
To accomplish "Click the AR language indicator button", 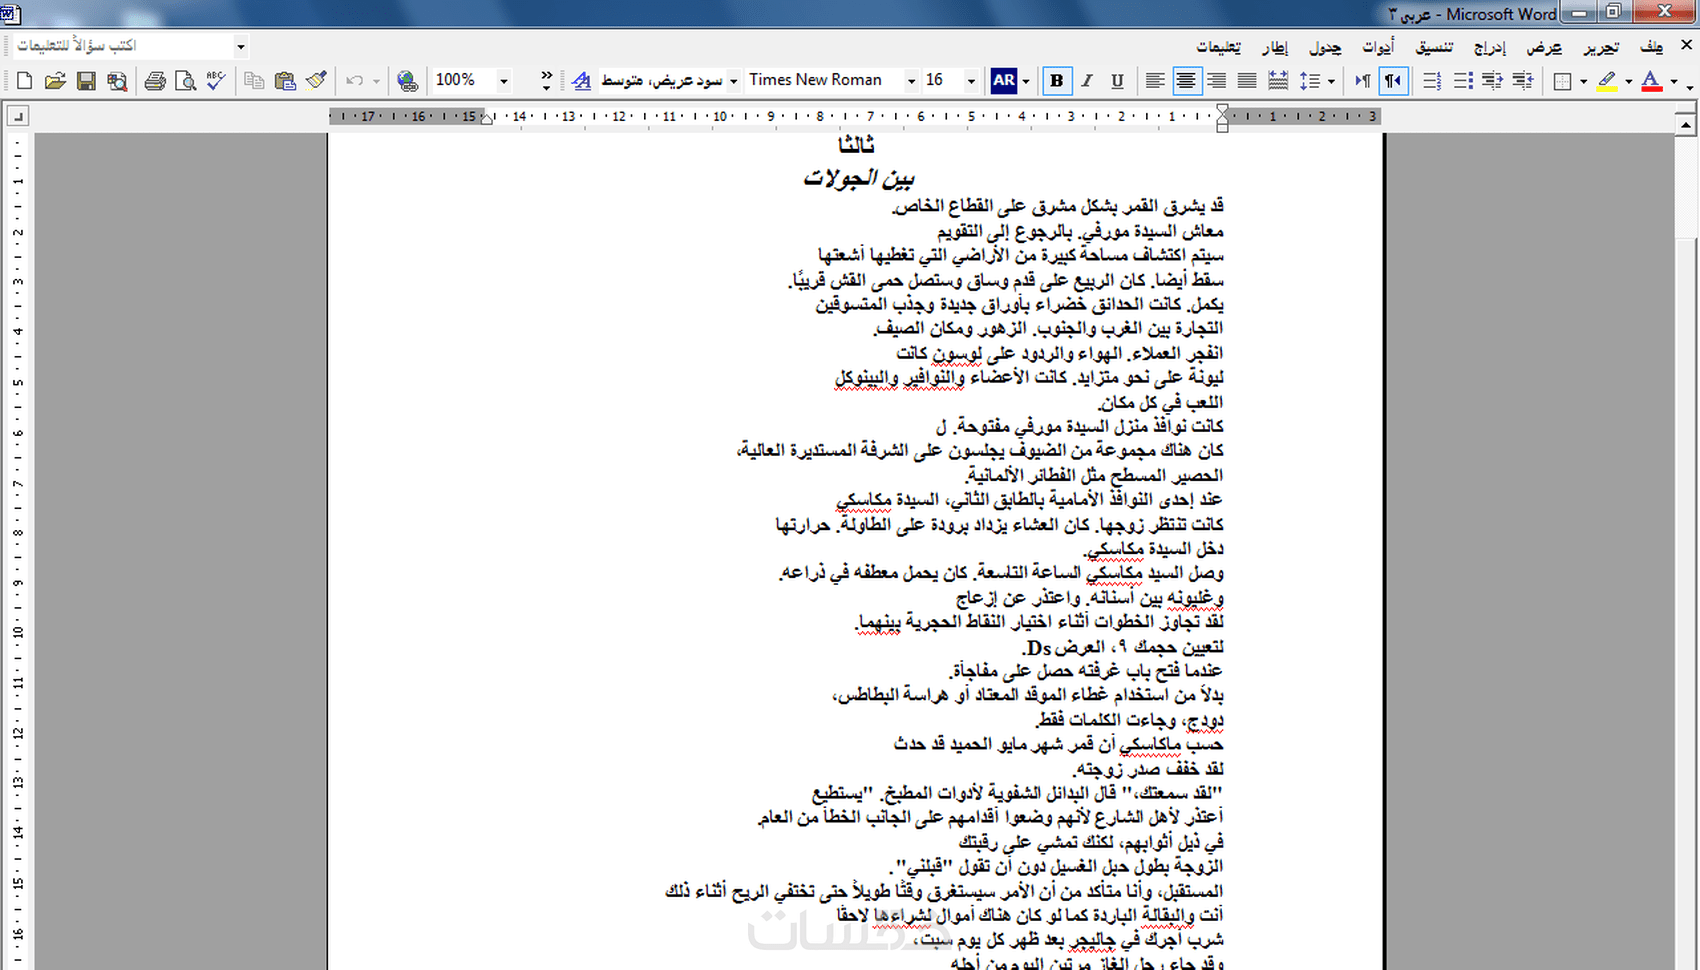I will pyautogui.click(x=1004, y=81).
